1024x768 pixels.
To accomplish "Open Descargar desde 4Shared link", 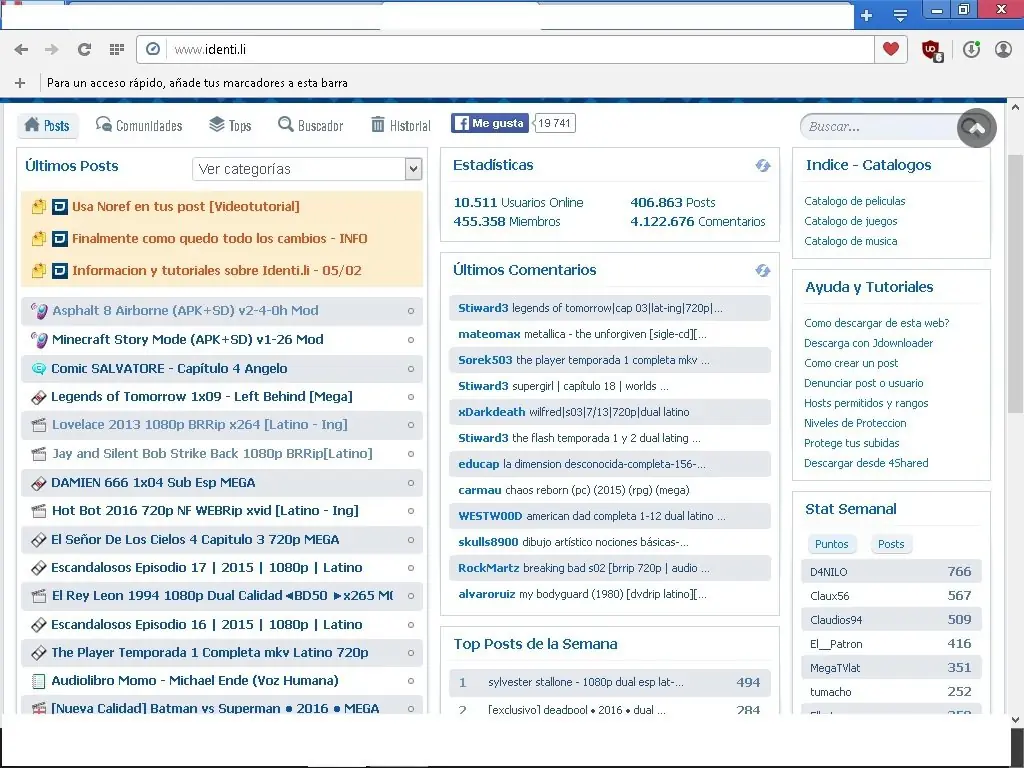I will coord(866,464).
